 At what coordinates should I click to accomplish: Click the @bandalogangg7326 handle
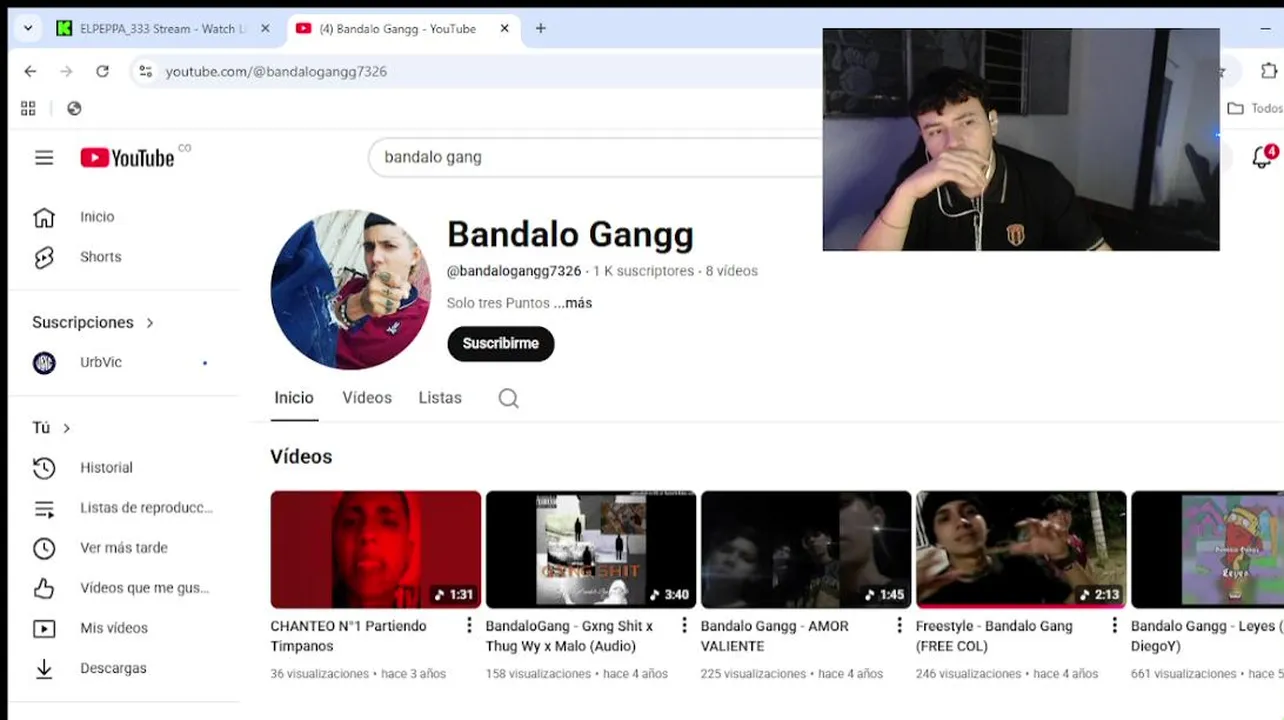click(514, 271)
